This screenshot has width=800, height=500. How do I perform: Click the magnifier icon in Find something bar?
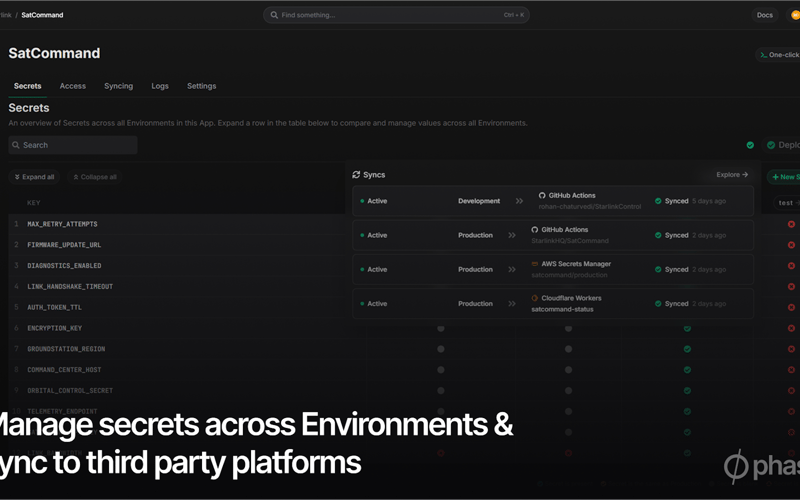pos(274,15)
